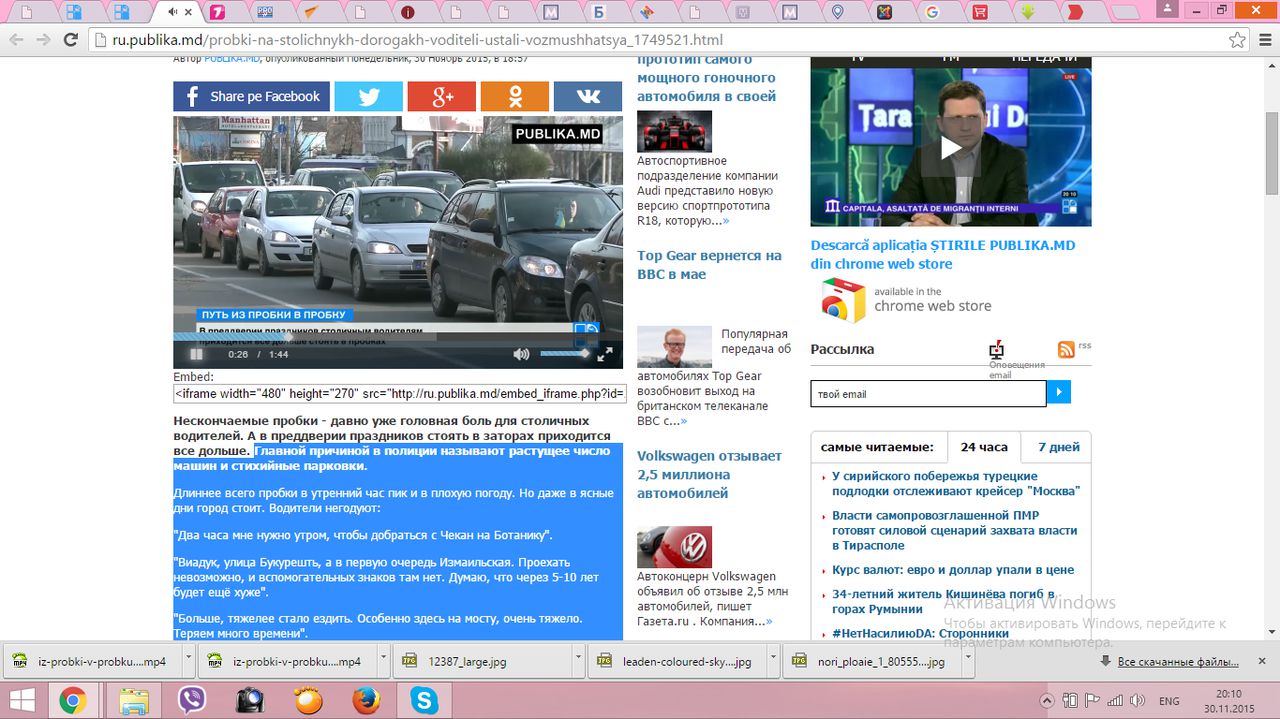Open the RSS feed icon
This screenshot has height=719, width=1280.
tap(1066, 349)
